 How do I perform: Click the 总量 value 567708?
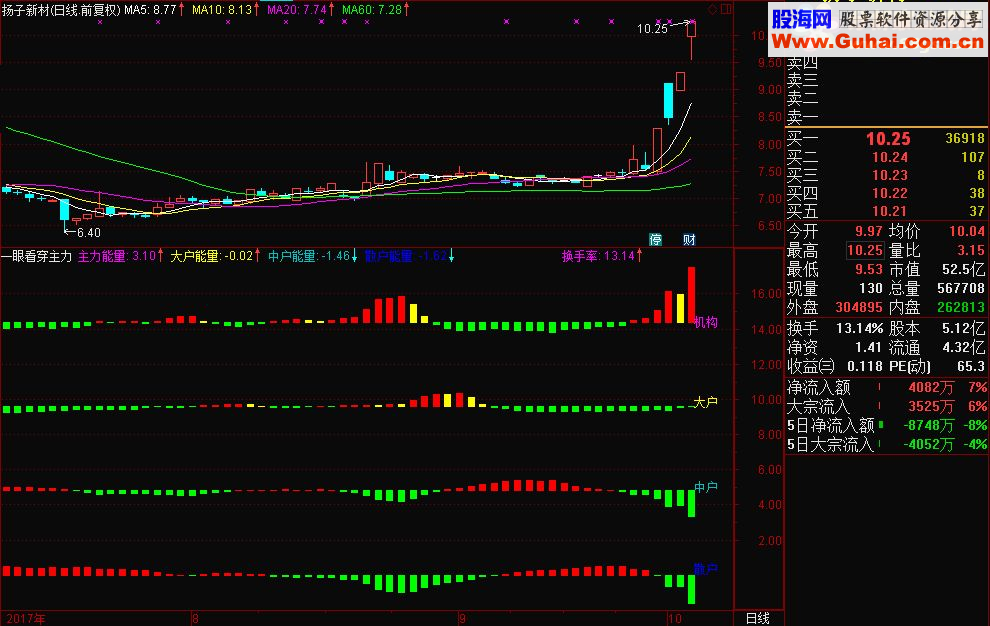pyautogui.click(x=961, y=288)
